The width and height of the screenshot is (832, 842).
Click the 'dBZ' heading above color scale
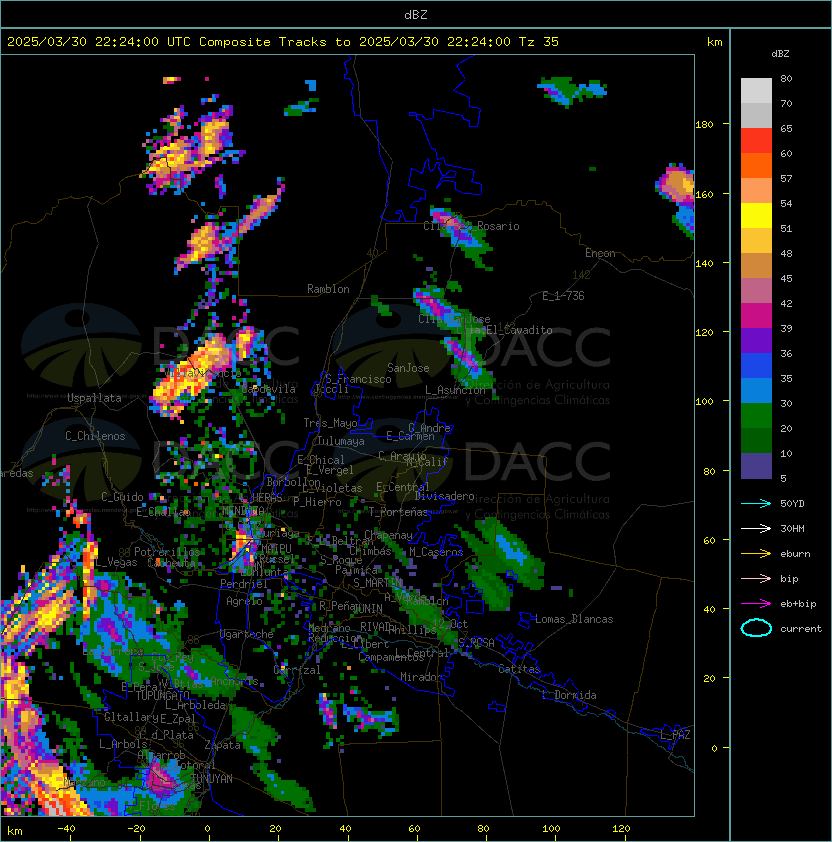[x=780, y=54]
